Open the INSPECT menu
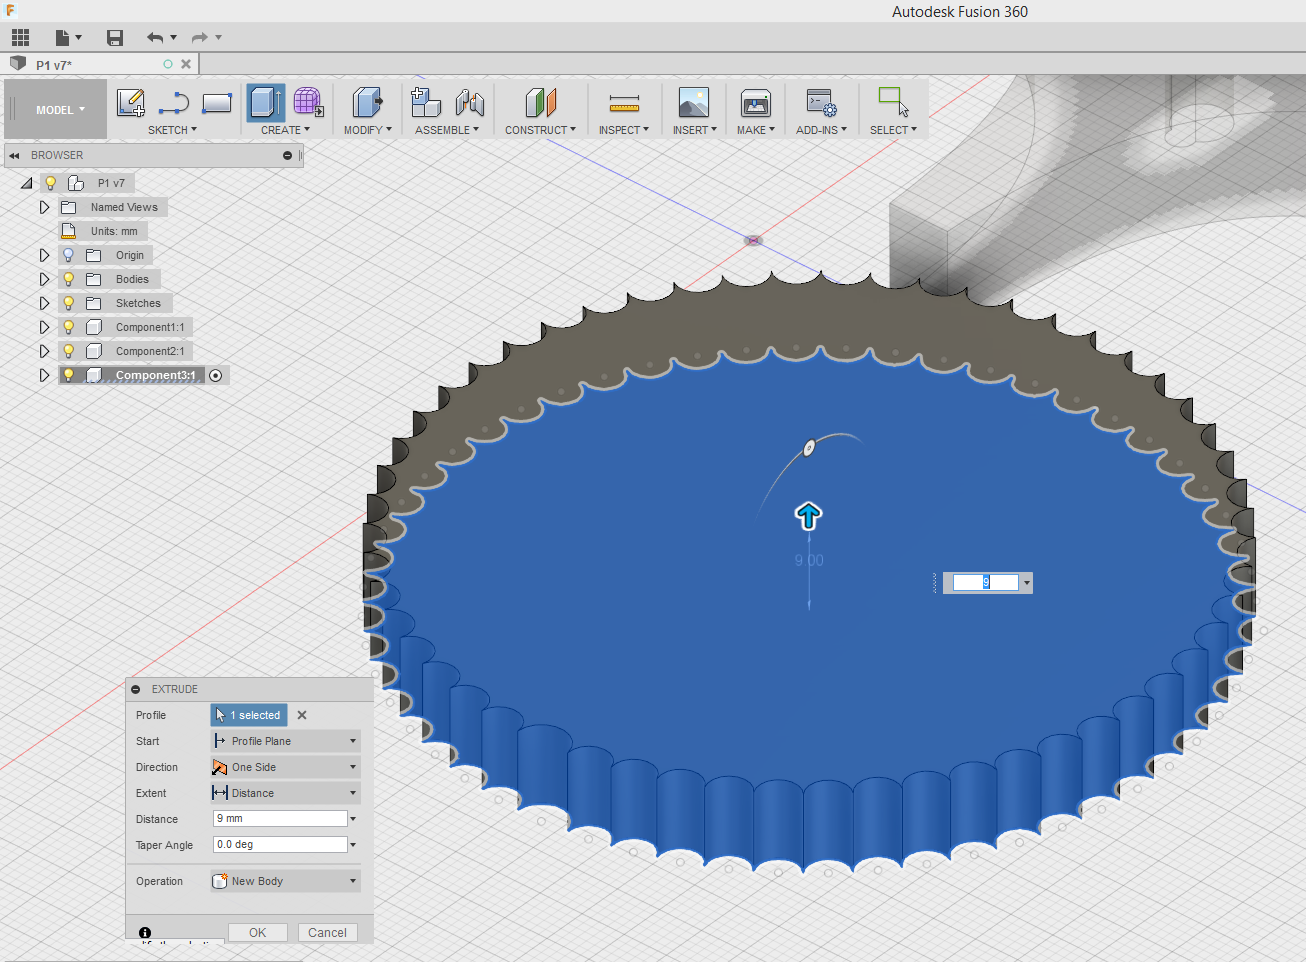This screenshot has width=1306, height=962. click(x=624, y=130)
